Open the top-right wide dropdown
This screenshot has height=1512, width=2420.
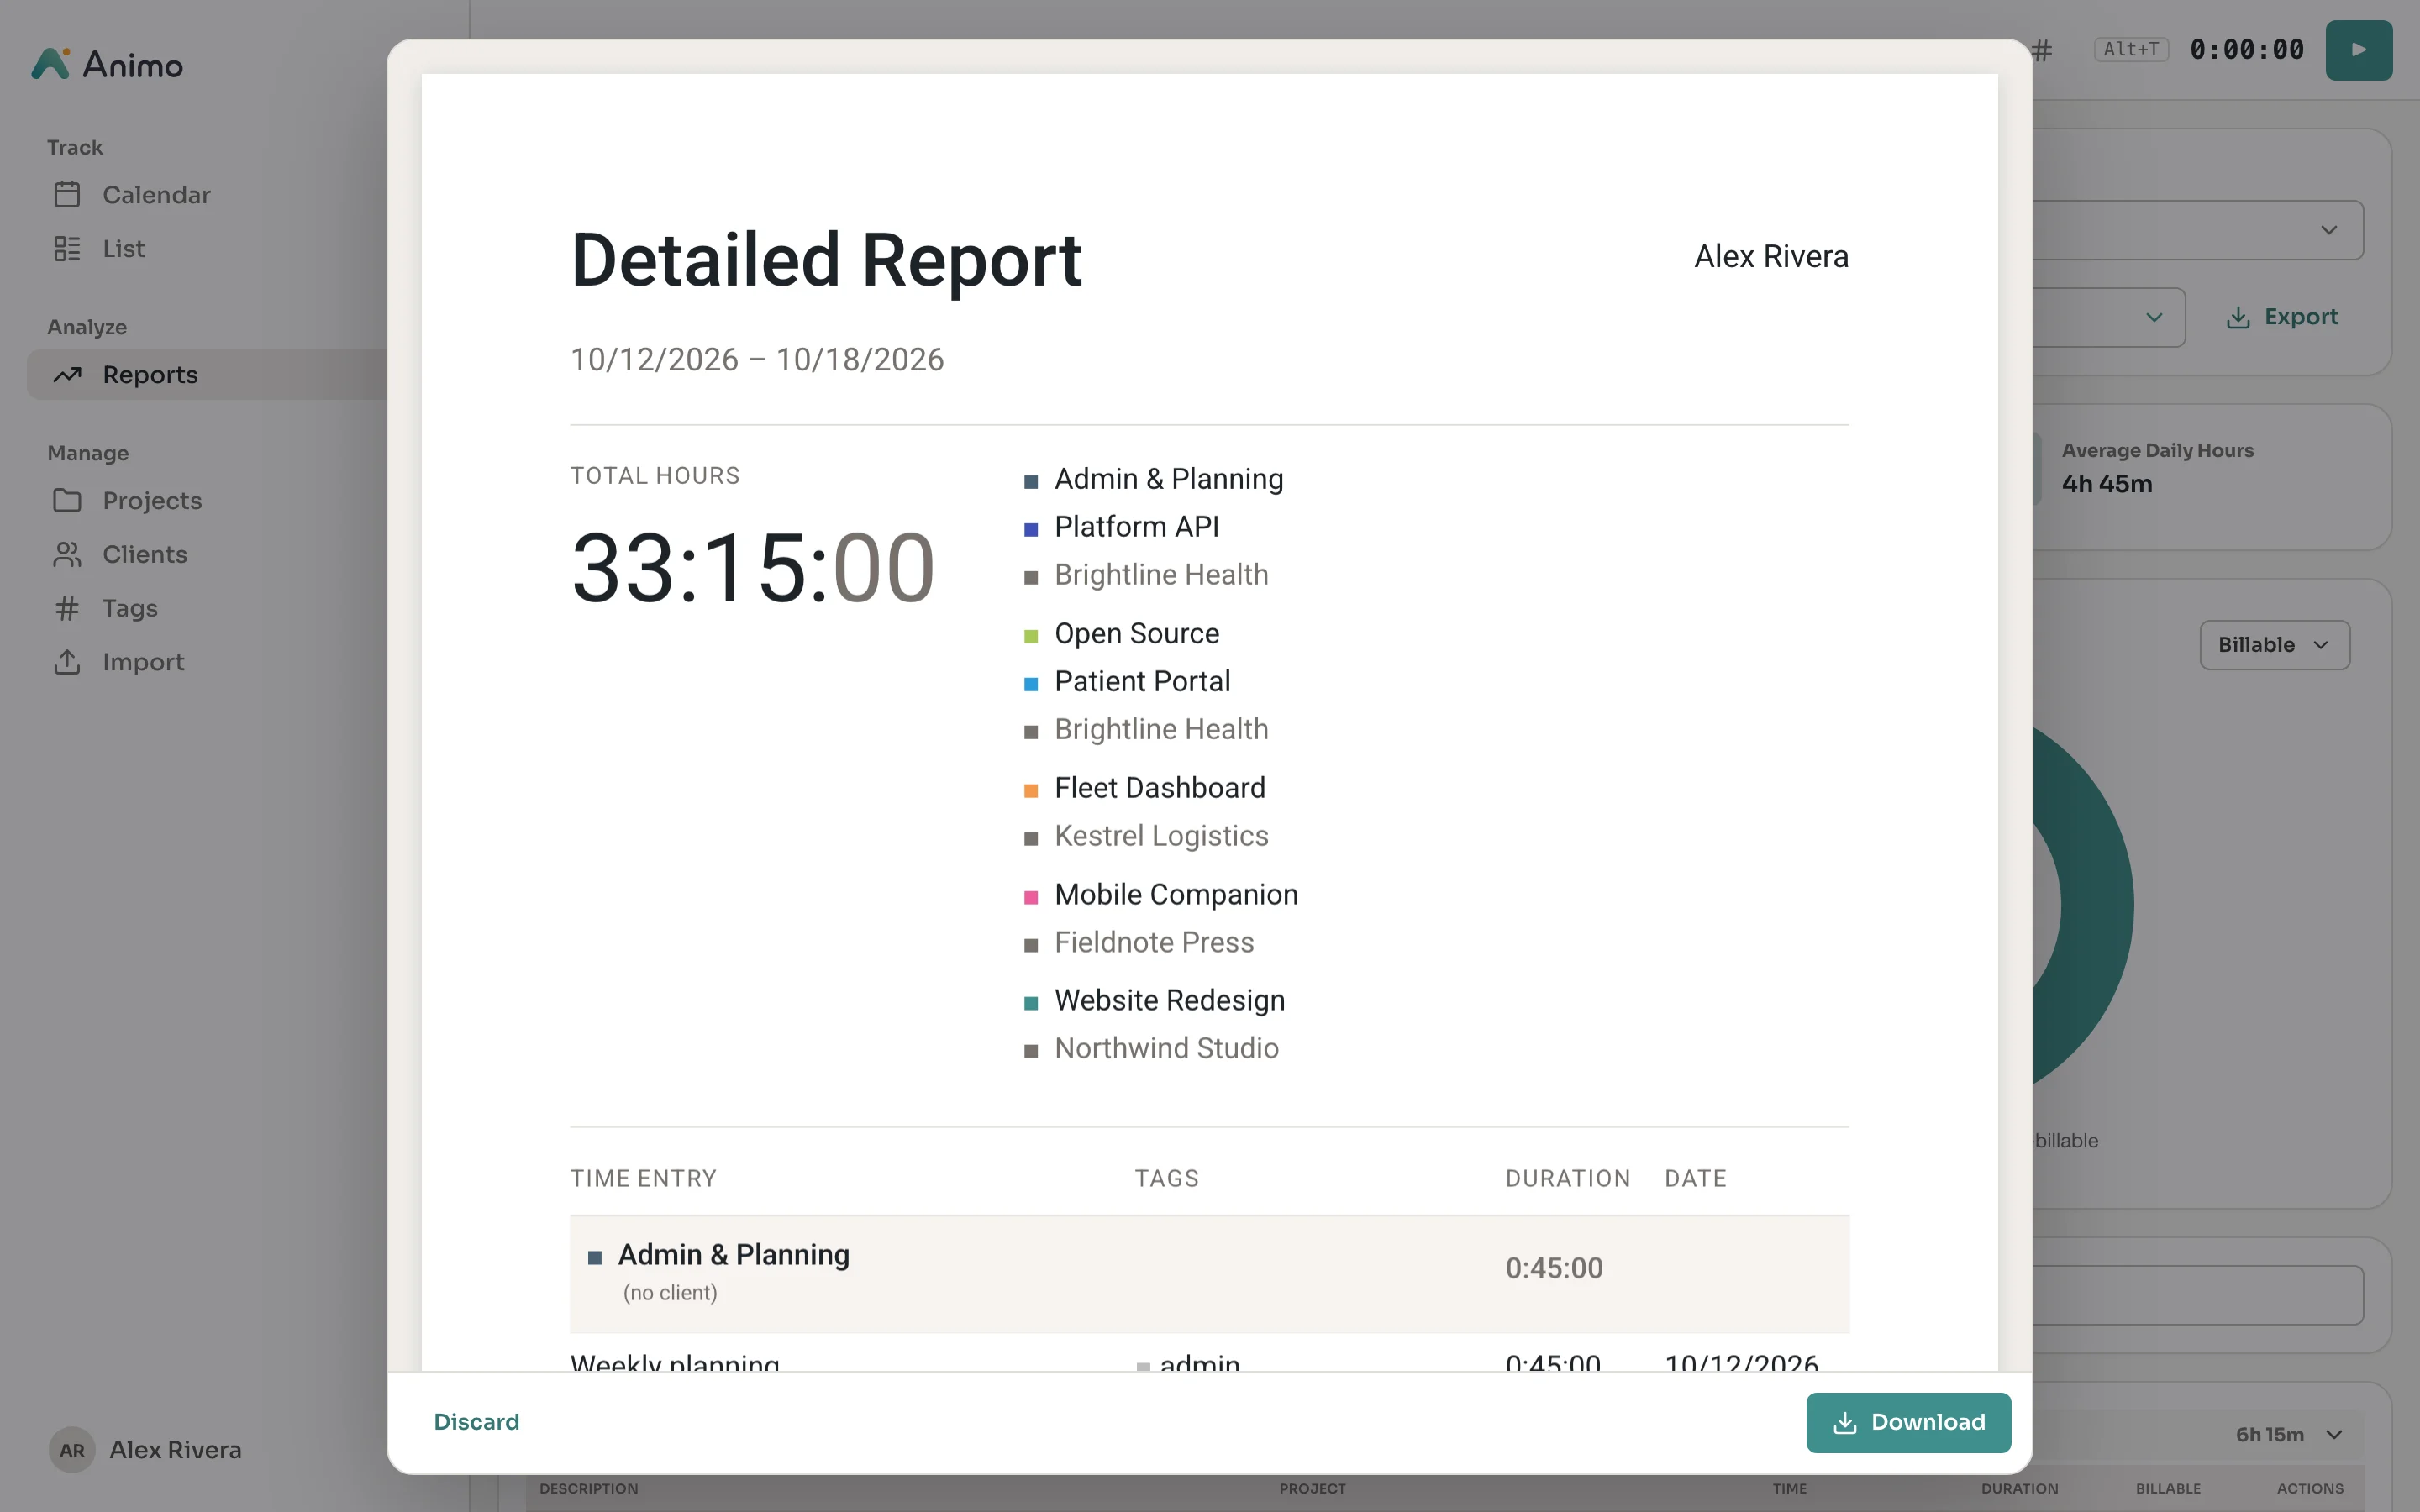tap(2198, 230)
